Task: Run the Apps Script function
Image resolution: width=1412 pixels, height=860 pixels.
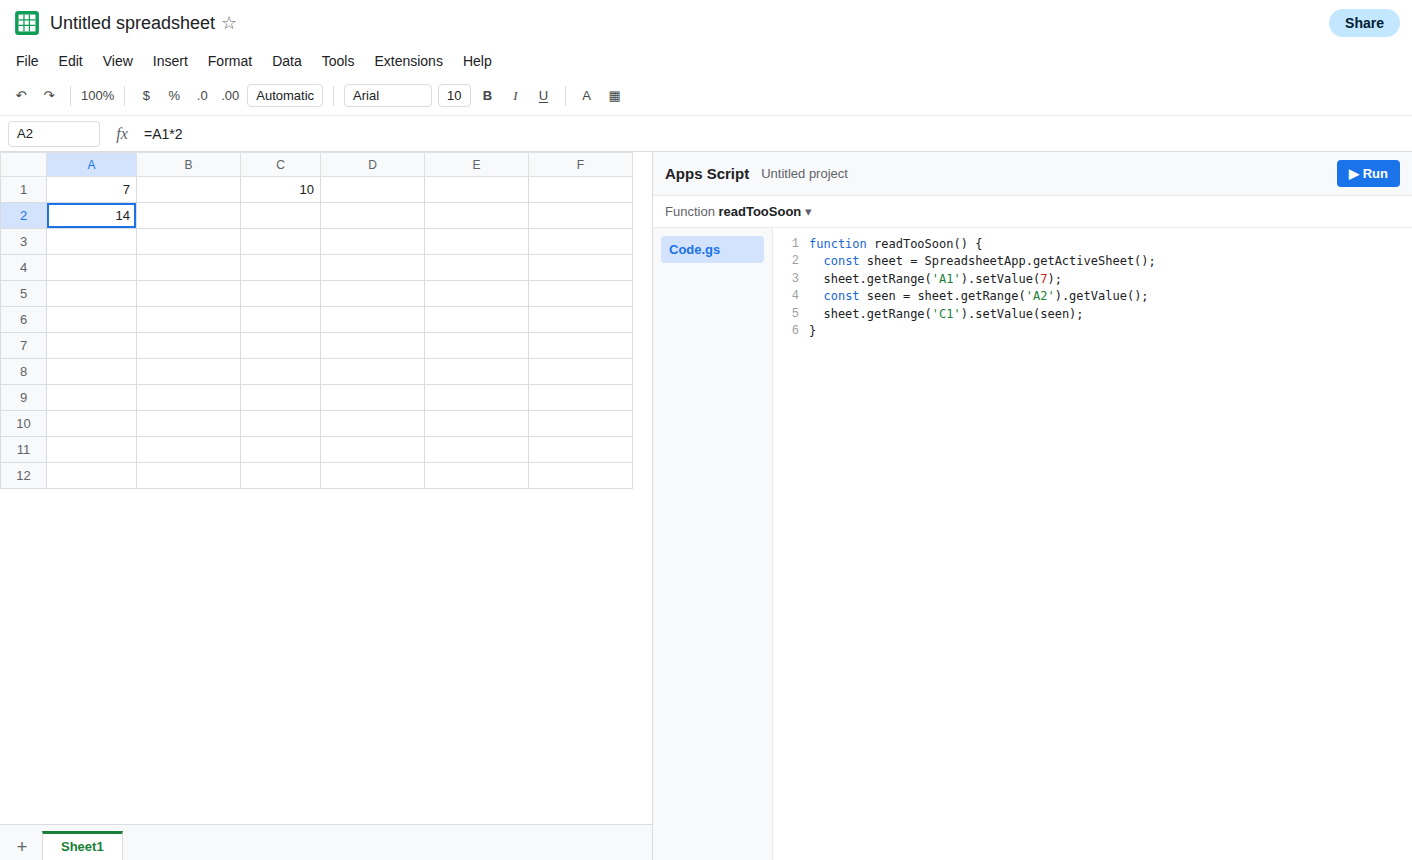Action: coord(1368,174)
